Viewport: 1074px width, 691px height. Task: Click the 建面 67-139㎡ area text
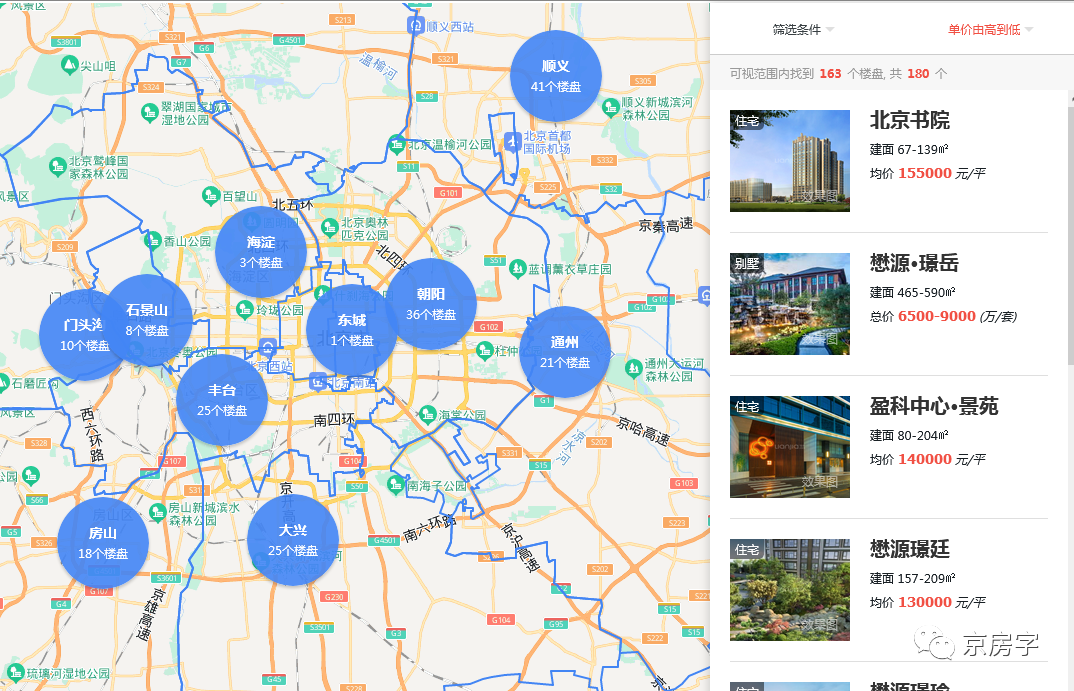(x=909, y=149)
